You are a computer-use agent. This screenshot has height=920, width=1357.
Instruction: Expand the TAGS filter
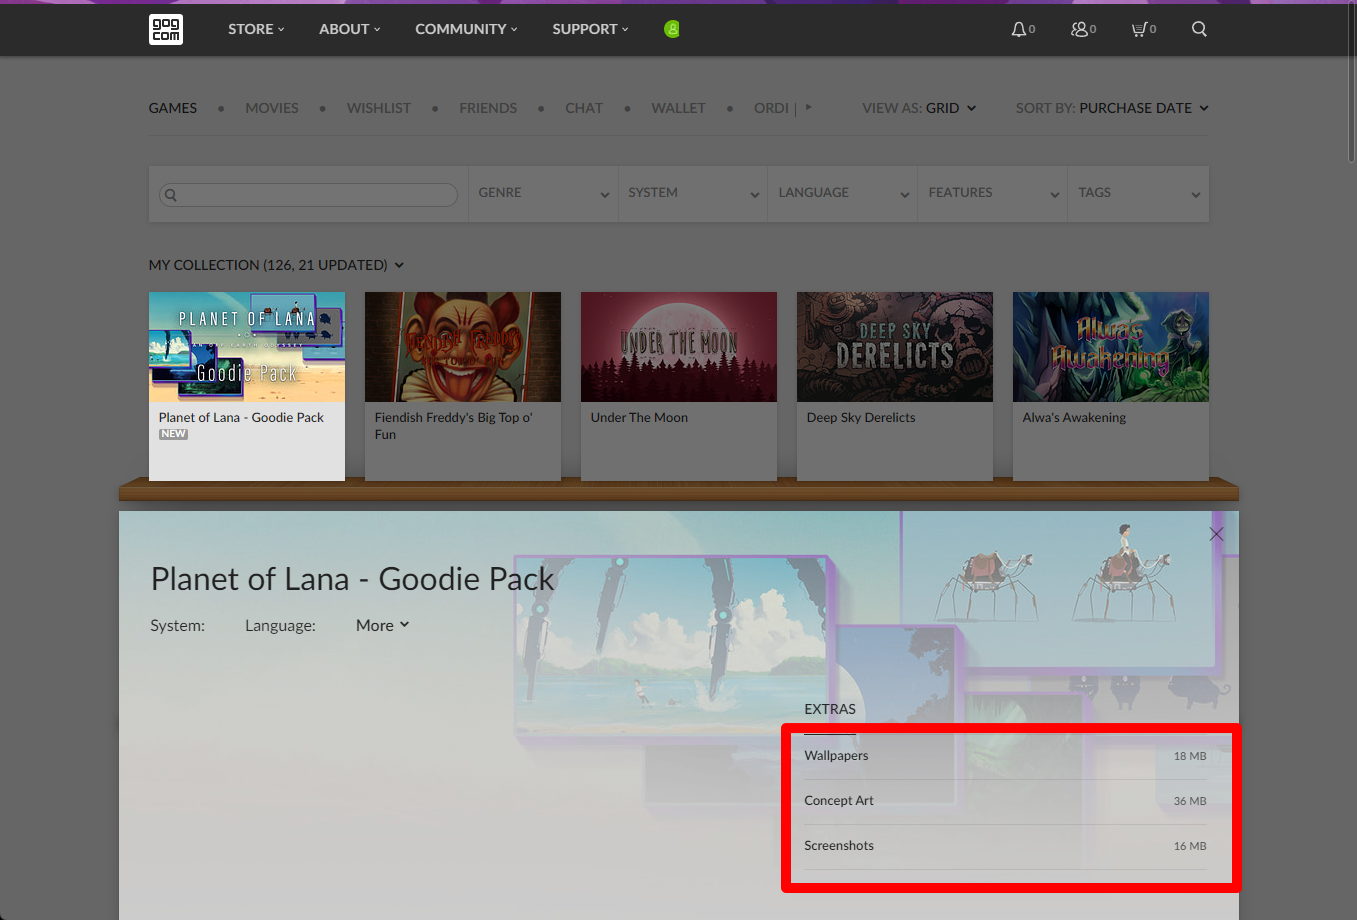[x=1139, y=193]
